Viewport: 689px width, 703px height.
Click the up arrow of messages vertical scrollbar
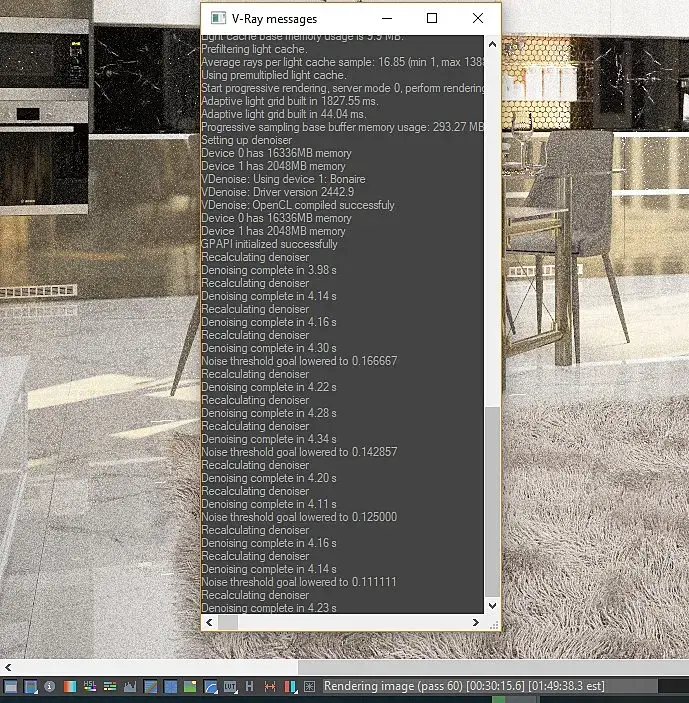click(492, 44)
